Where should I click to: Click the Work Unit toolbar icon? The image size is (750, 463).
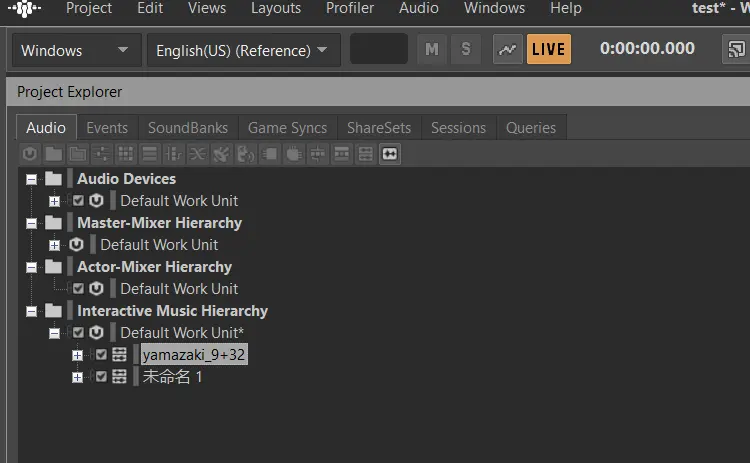point(29,154)
